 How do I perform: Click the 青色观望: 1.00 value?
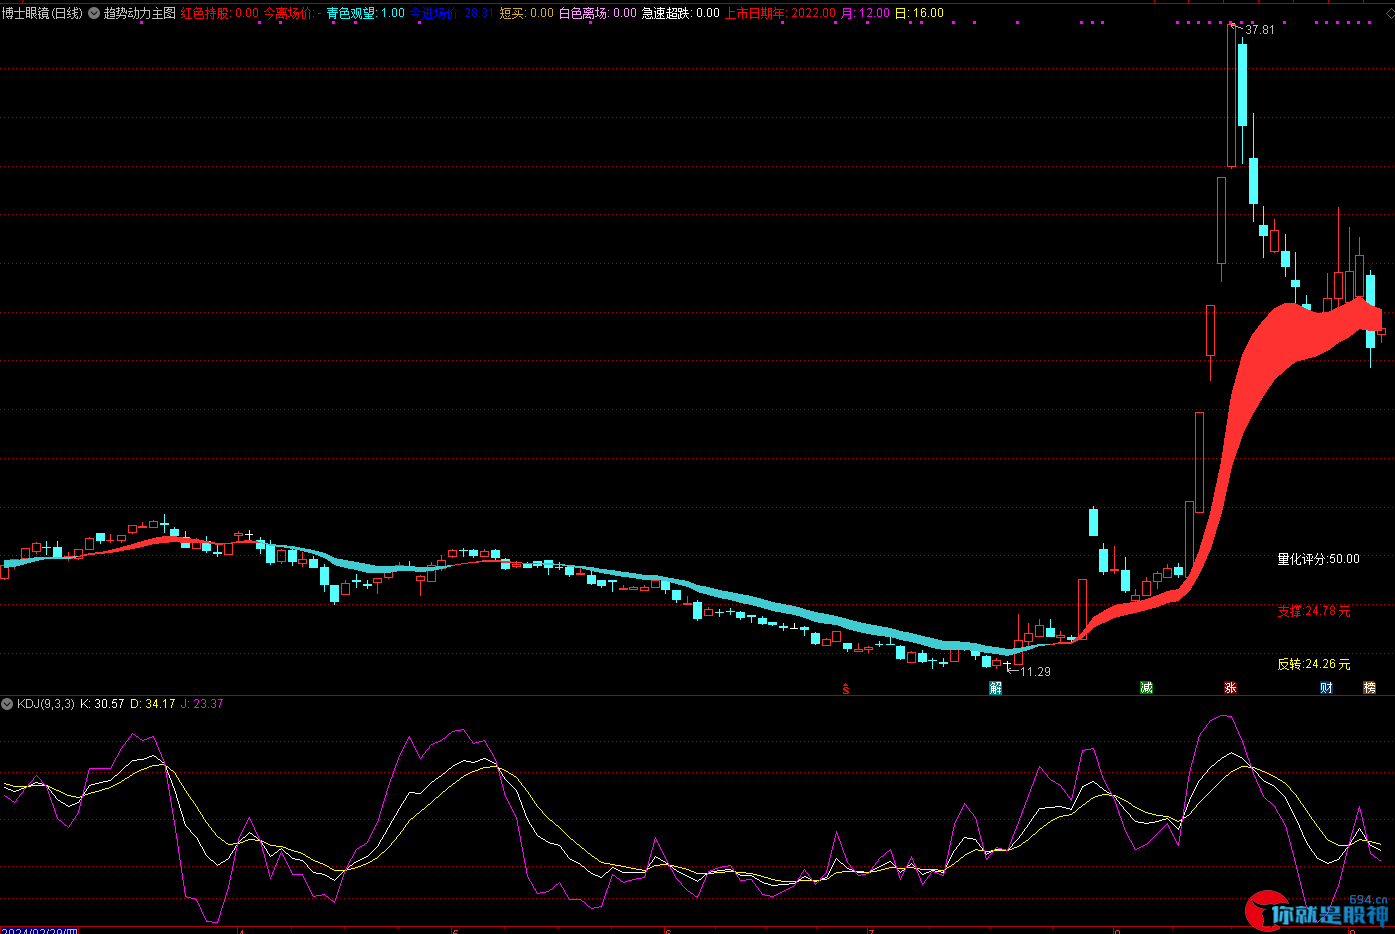point(366,13)
